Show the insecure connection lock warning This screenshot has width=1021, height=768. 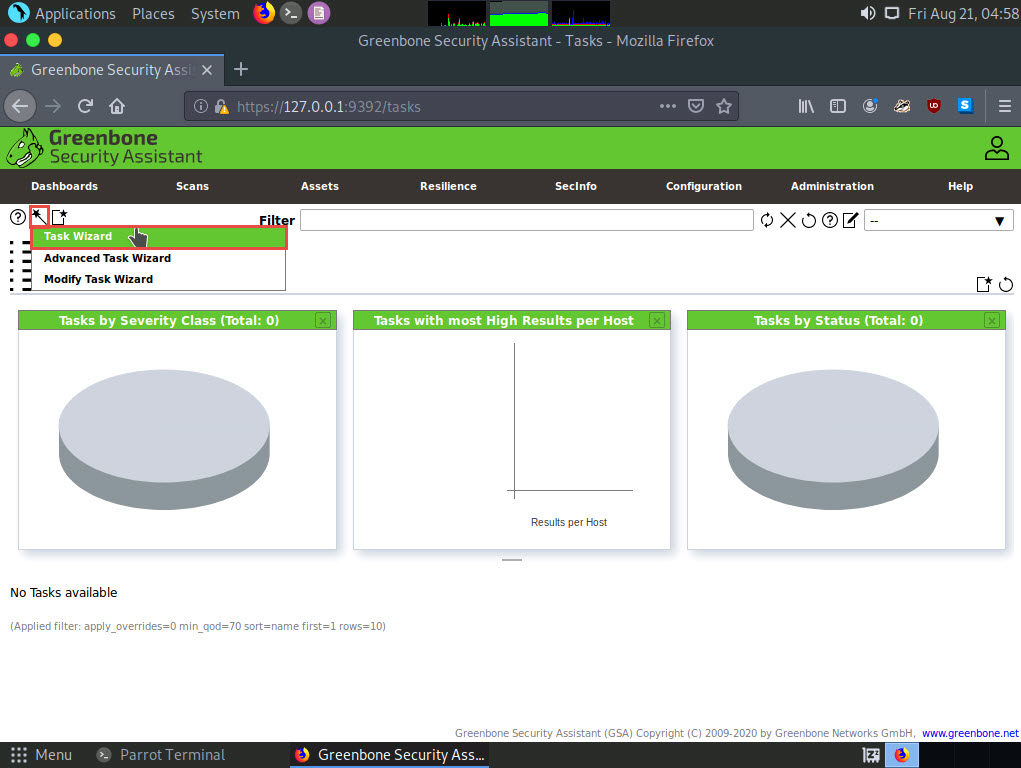coord(221,106)
